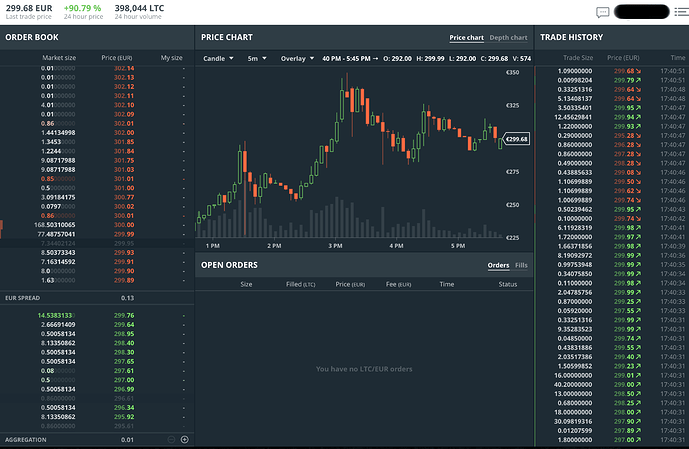The image size is (689, 449).
Task: Switch to the Depth chart tab
Action: [507, 38]
